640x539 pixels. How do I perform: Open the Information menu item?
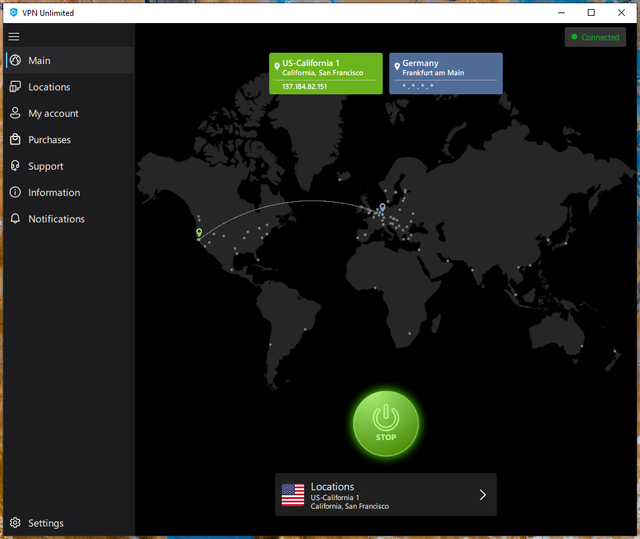tap(69, 192)
